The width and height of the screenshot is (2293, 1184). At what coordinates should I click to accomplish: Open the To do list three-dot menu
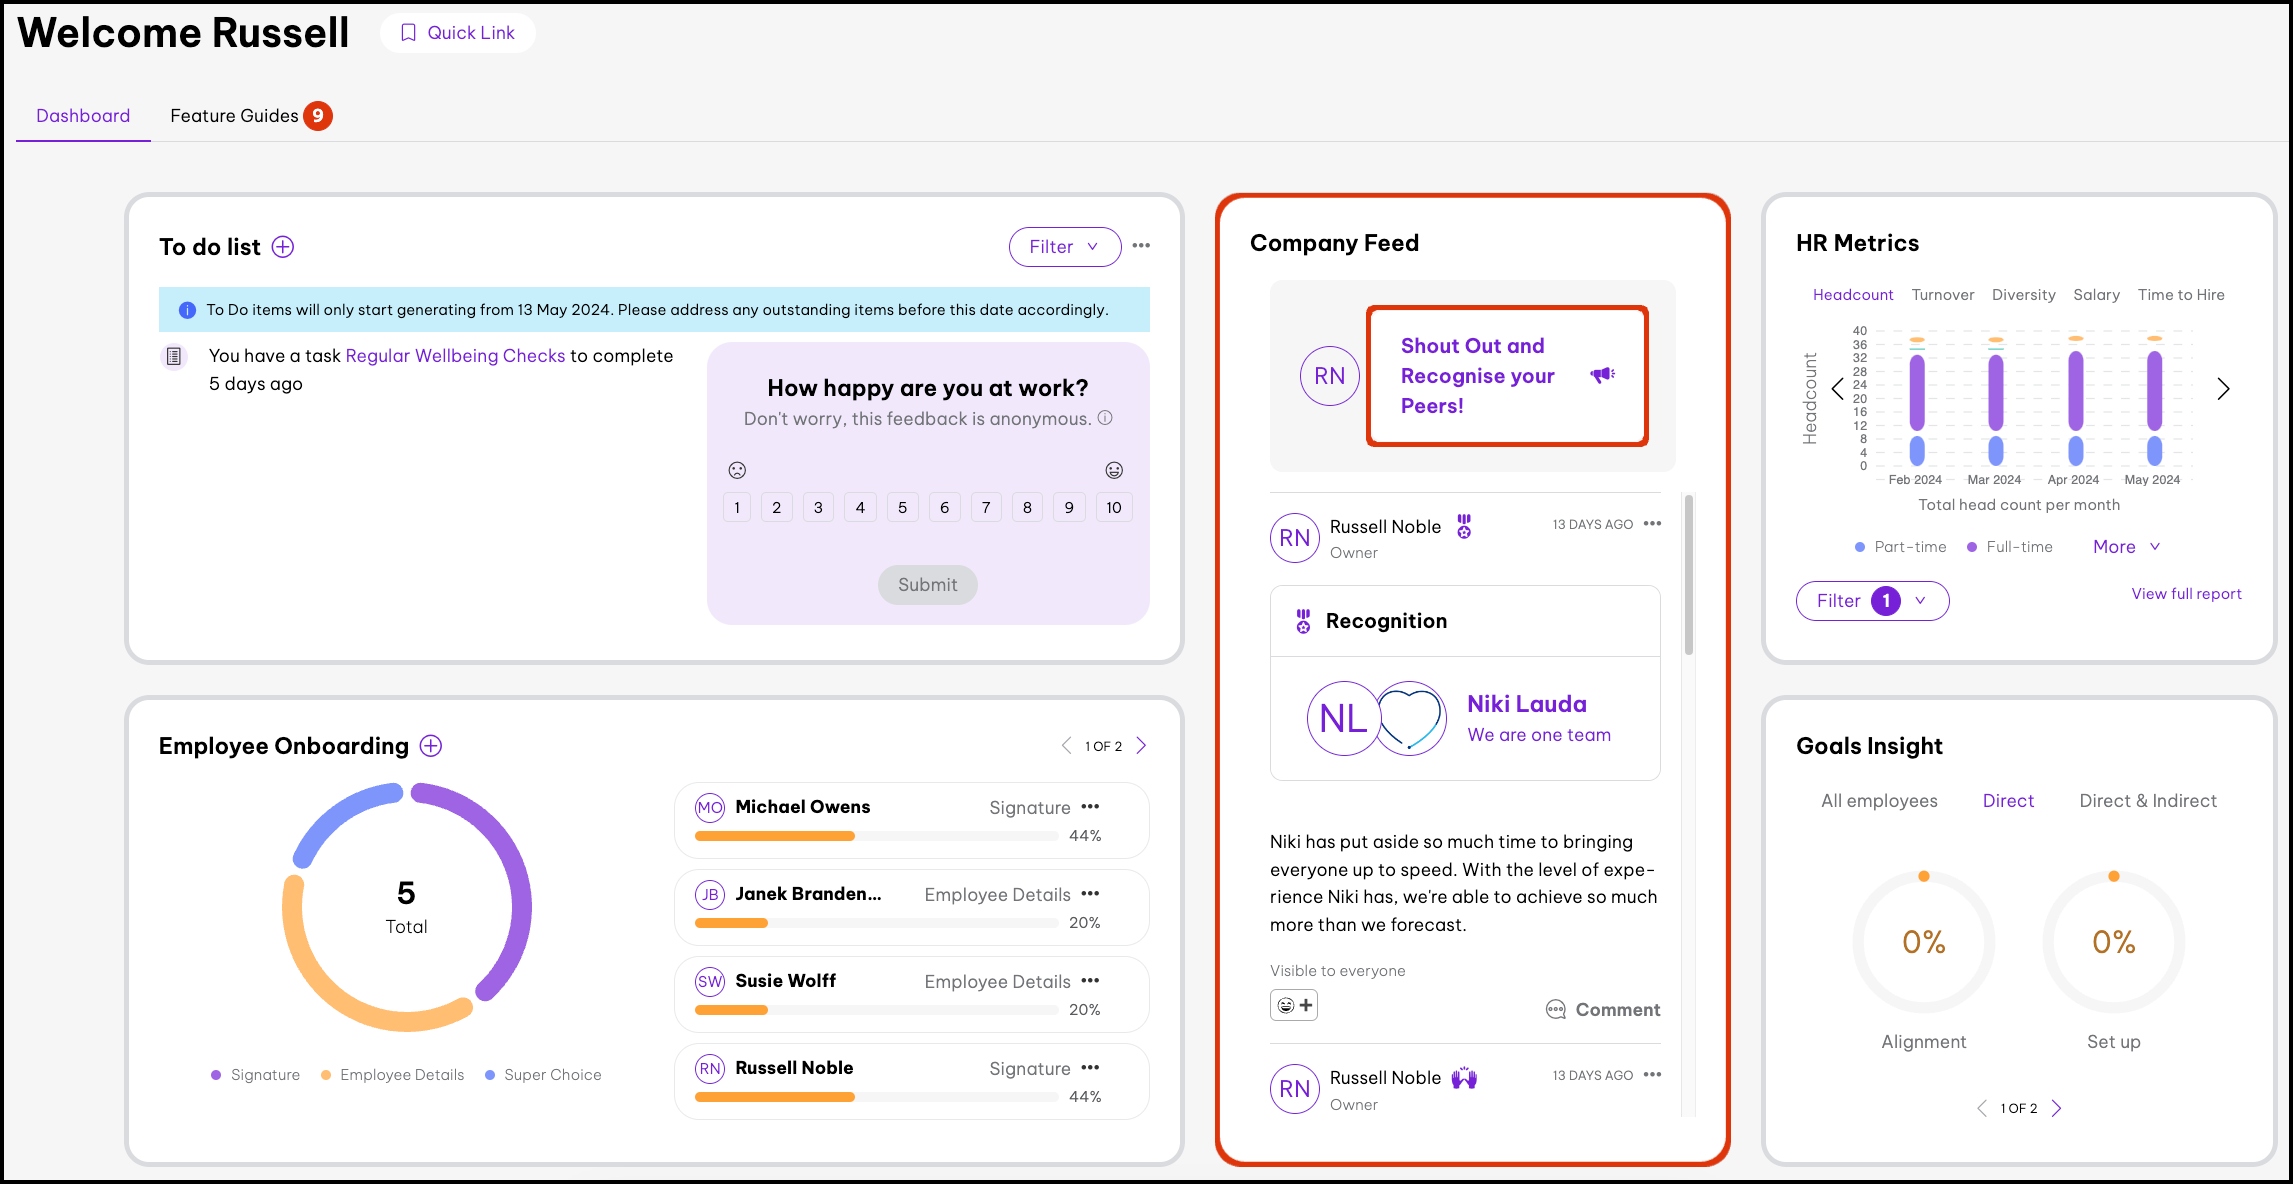tap(1141, 246)
